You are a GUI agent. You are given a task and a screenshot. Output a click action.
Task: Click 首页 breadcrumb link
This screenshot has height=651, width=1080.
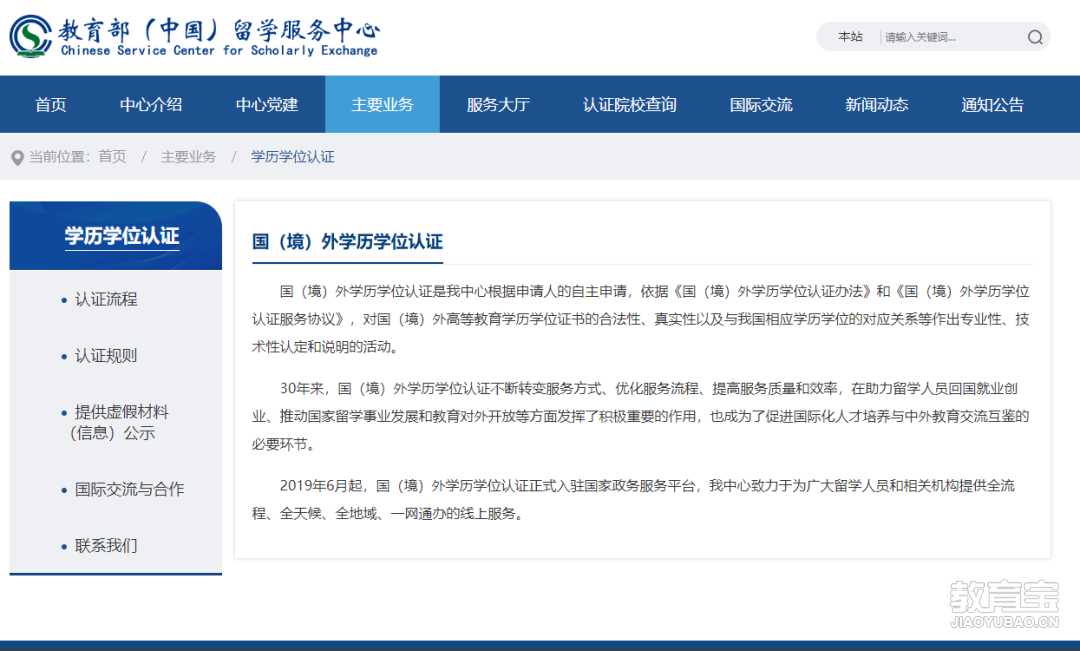(112, 157)
